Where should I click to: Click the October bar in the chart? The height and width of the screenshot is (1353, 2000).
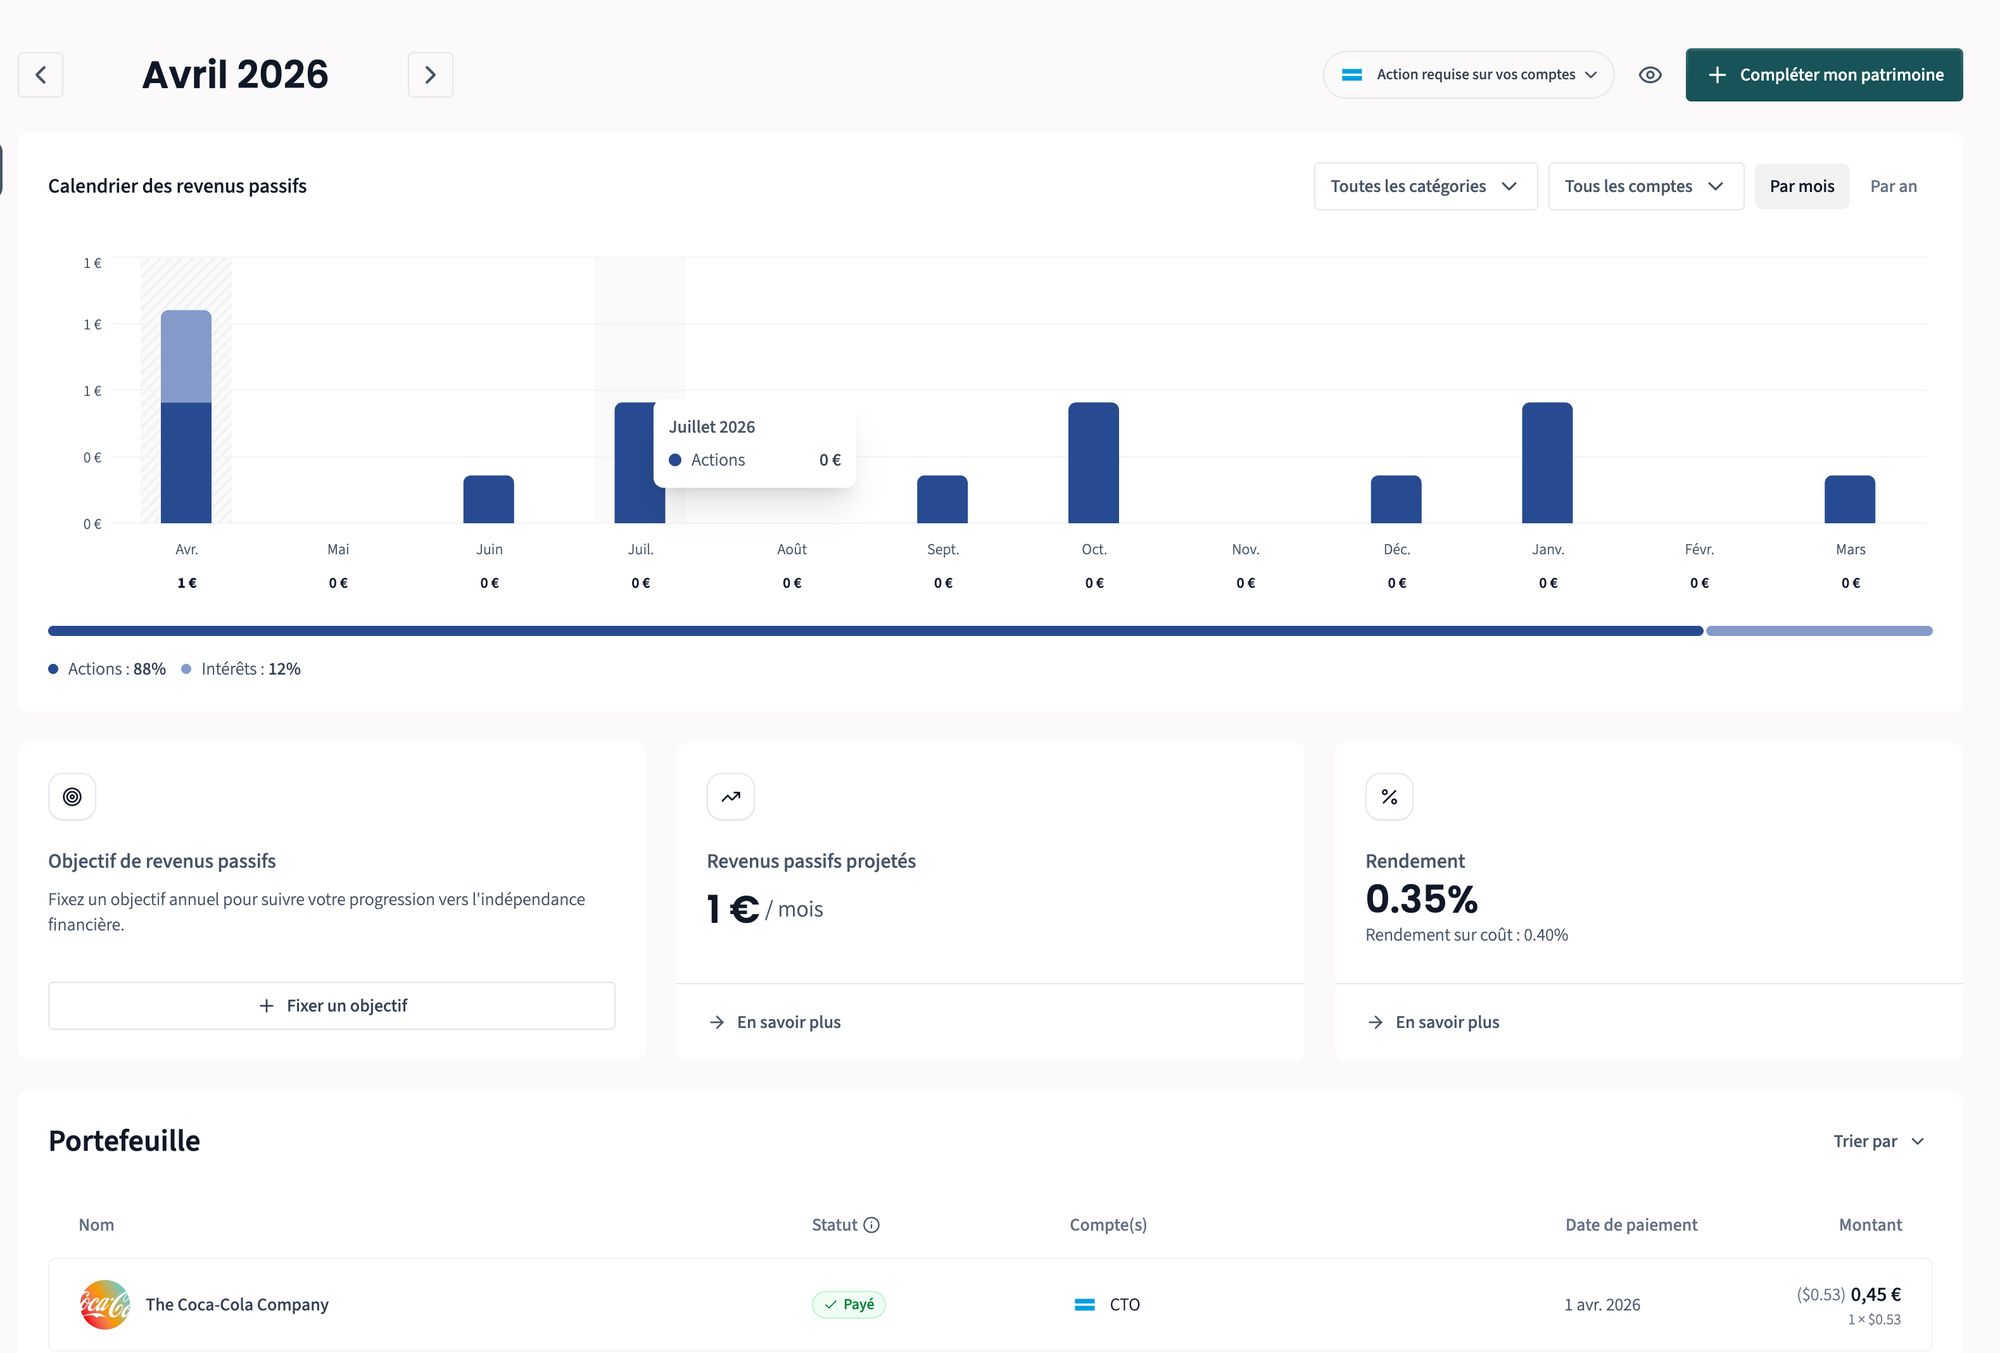[x=1093, y=462]
